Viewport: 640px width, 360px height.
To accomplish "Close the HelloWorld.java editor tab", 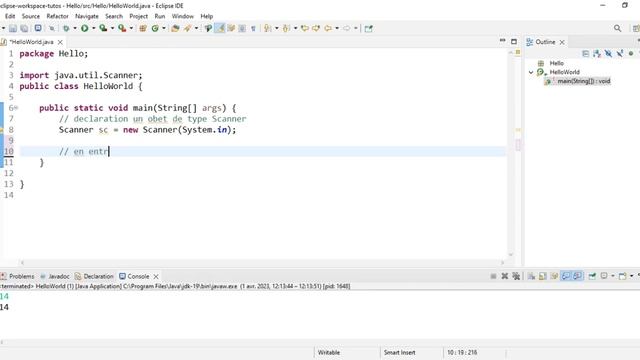I will [x=60, y=42].
